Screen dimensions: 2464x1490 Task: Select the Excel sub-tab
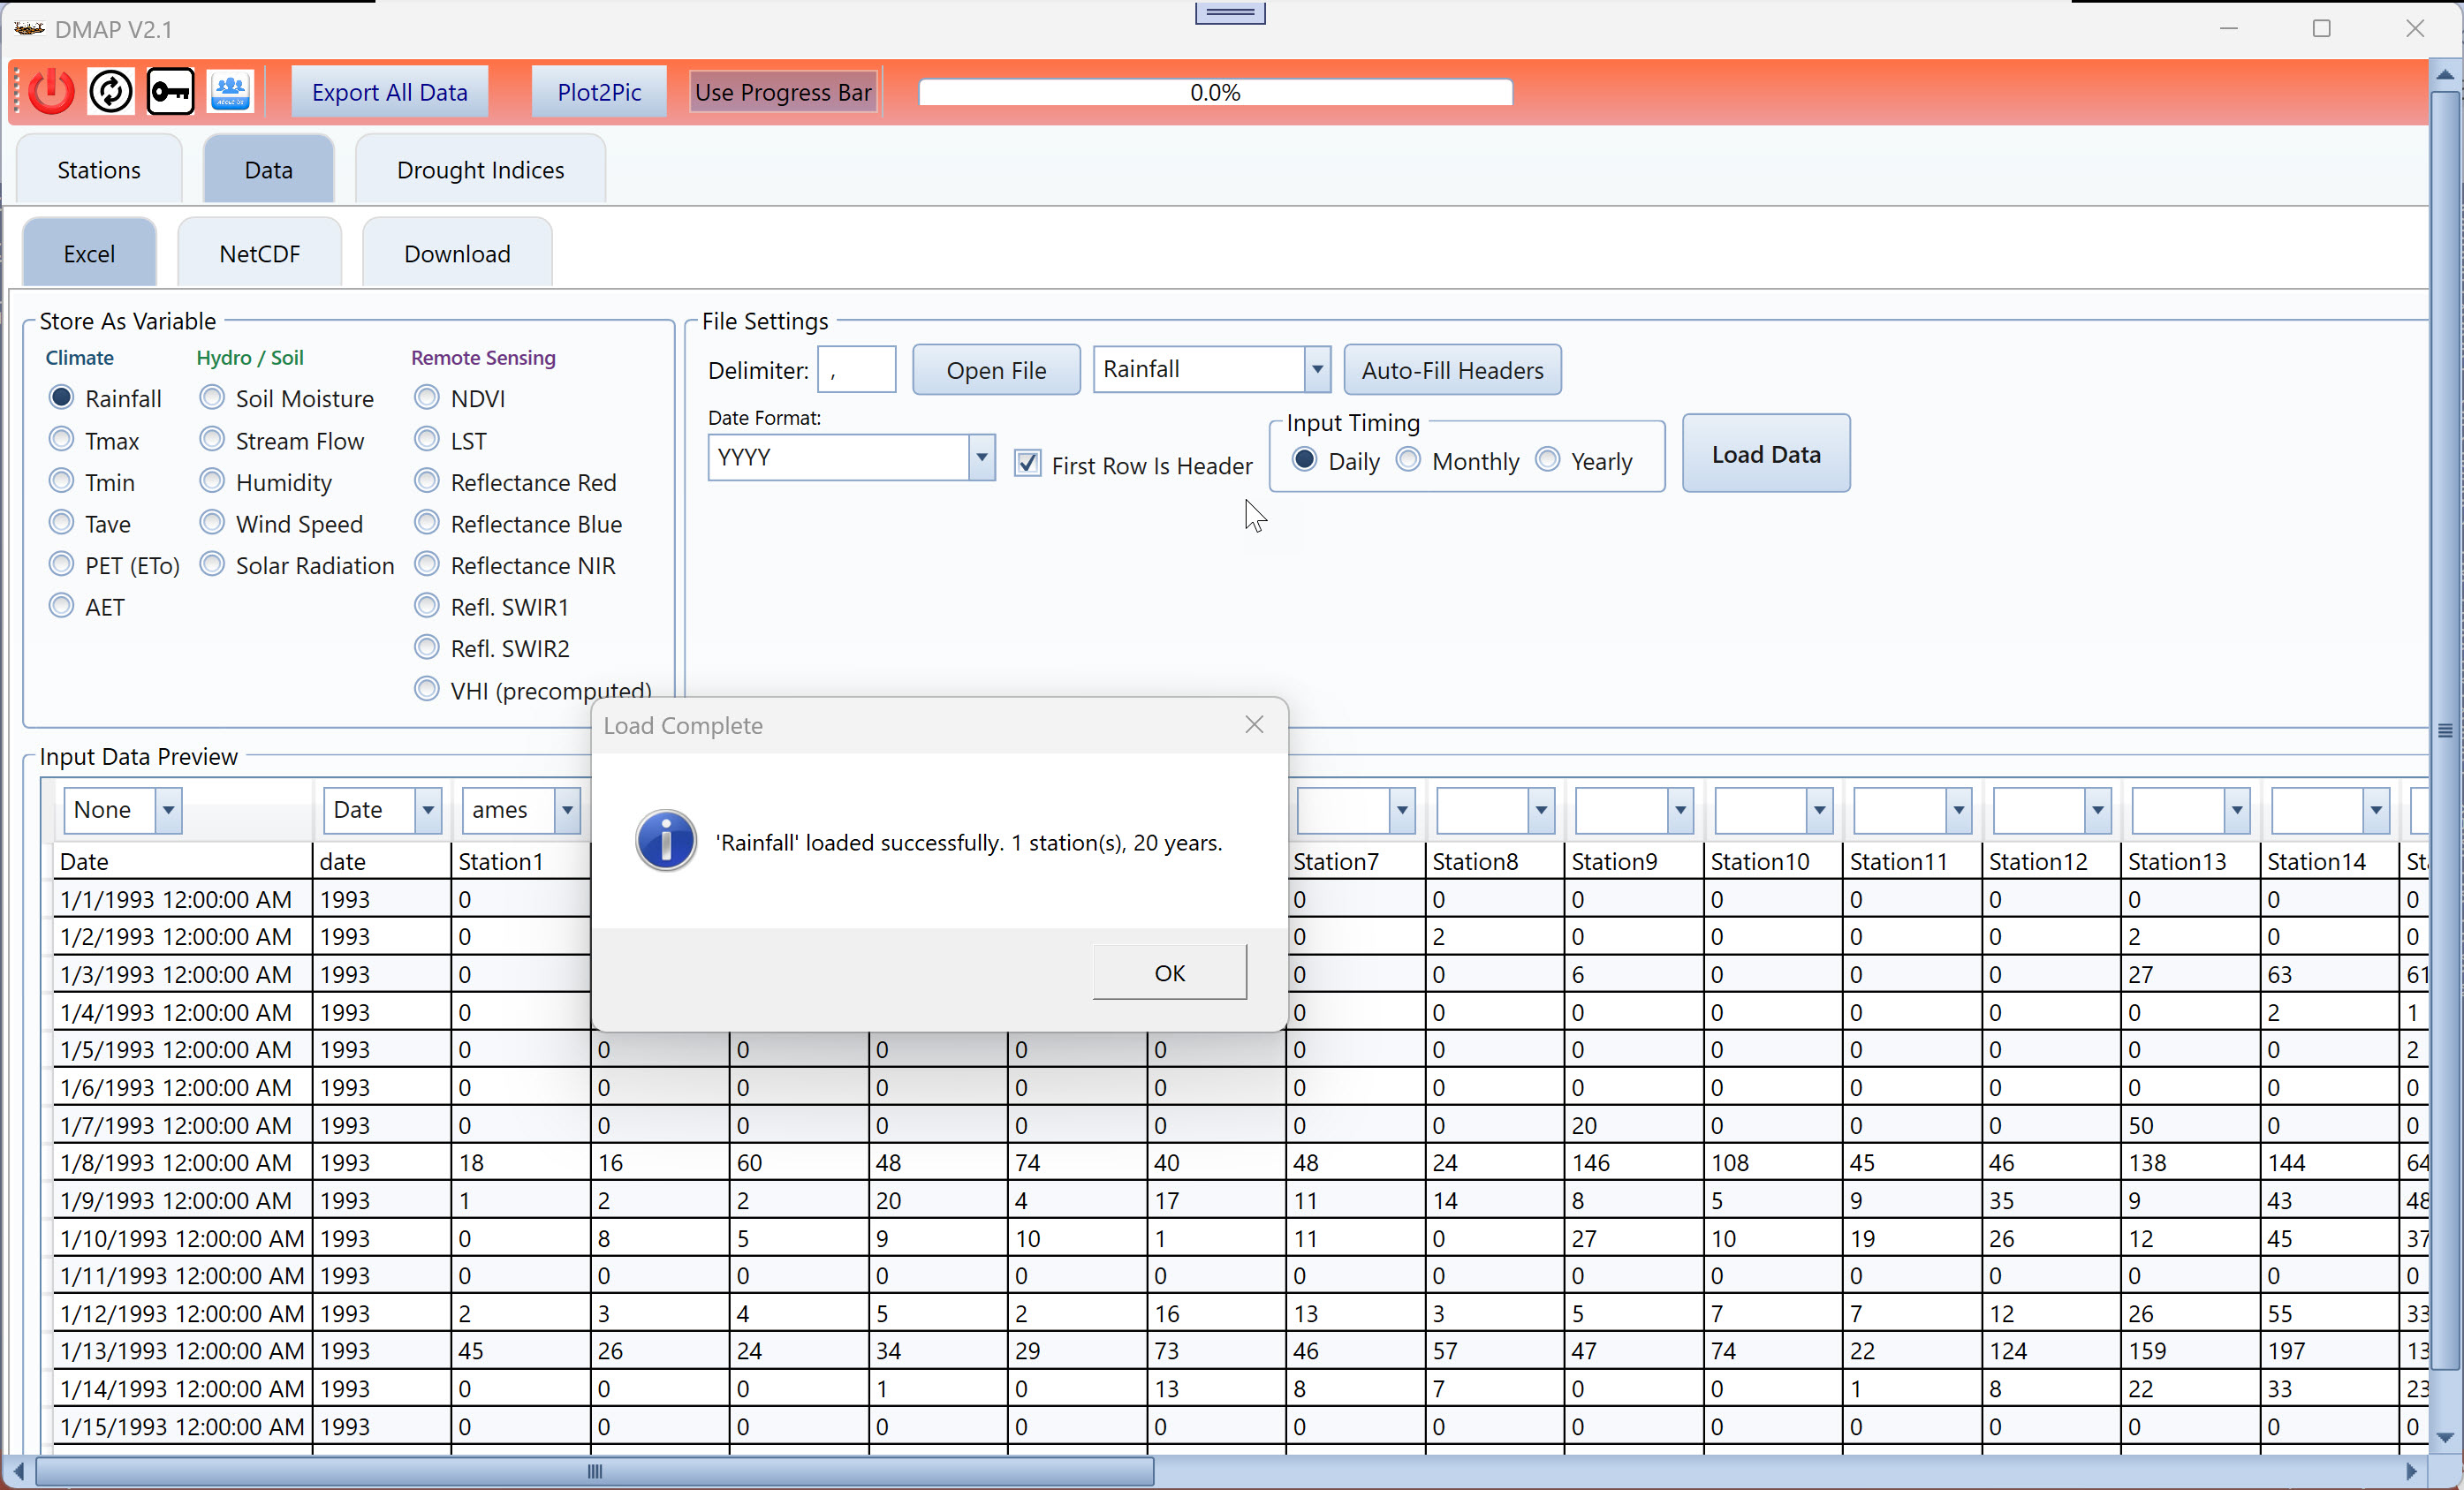click(x=89, y=254)
